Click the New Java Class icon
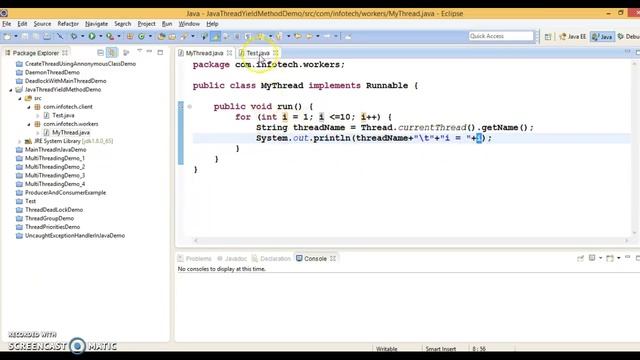Image resolution: width=640 pixels, height=360 pixels. (x=141, y=37)
